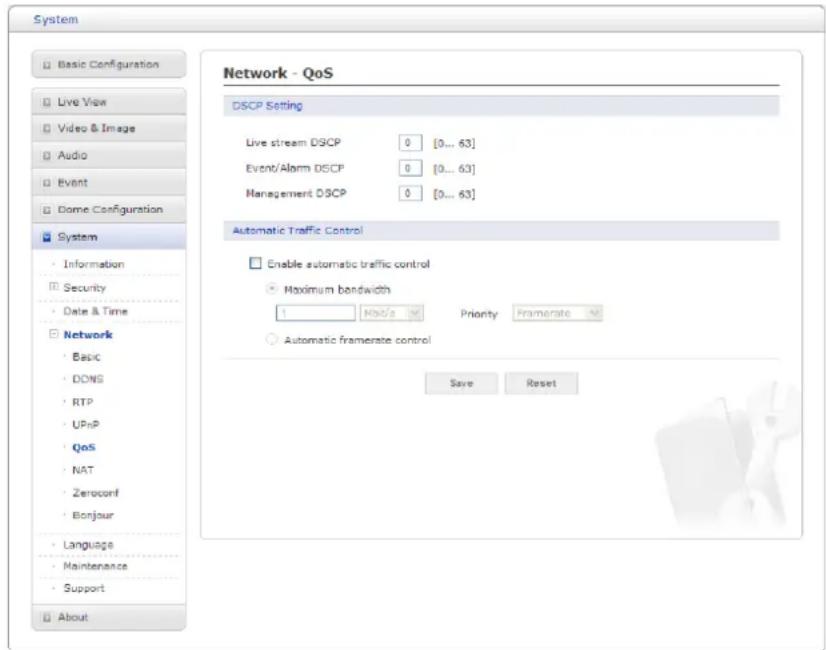Screen dimensions: 826x650
Task: Select the Maximum bandwidth radio option
Action: (271, 289)
